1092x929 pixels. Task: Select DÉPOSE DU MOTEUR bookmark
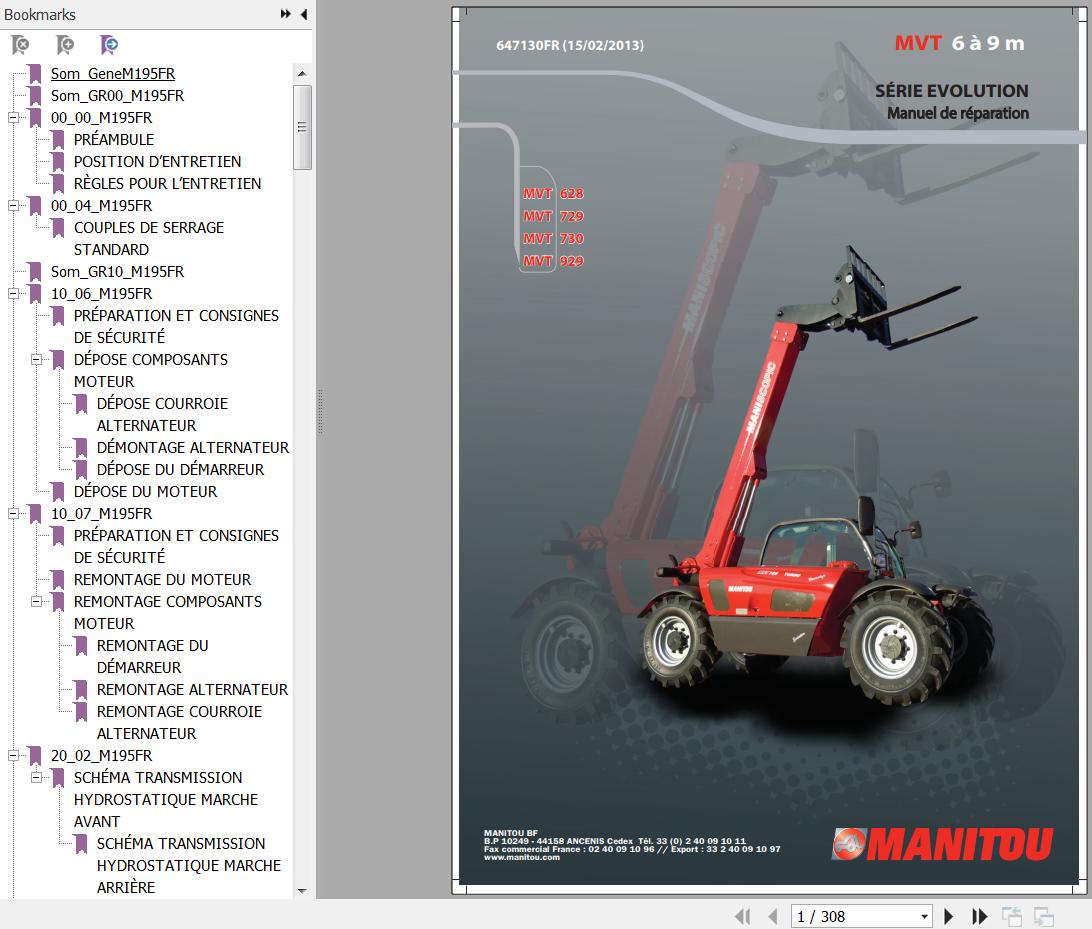coord(146,492)
